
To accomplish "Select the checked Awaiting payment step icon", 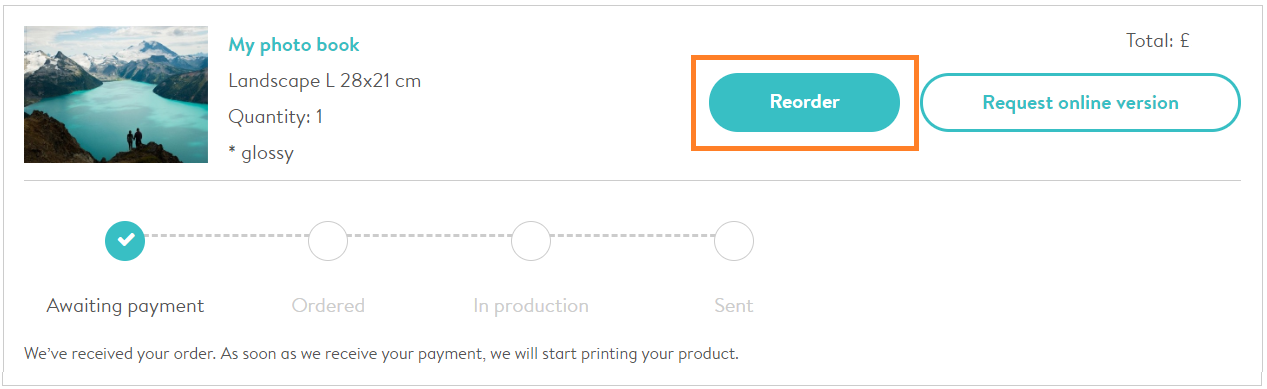I will (125, 240).
